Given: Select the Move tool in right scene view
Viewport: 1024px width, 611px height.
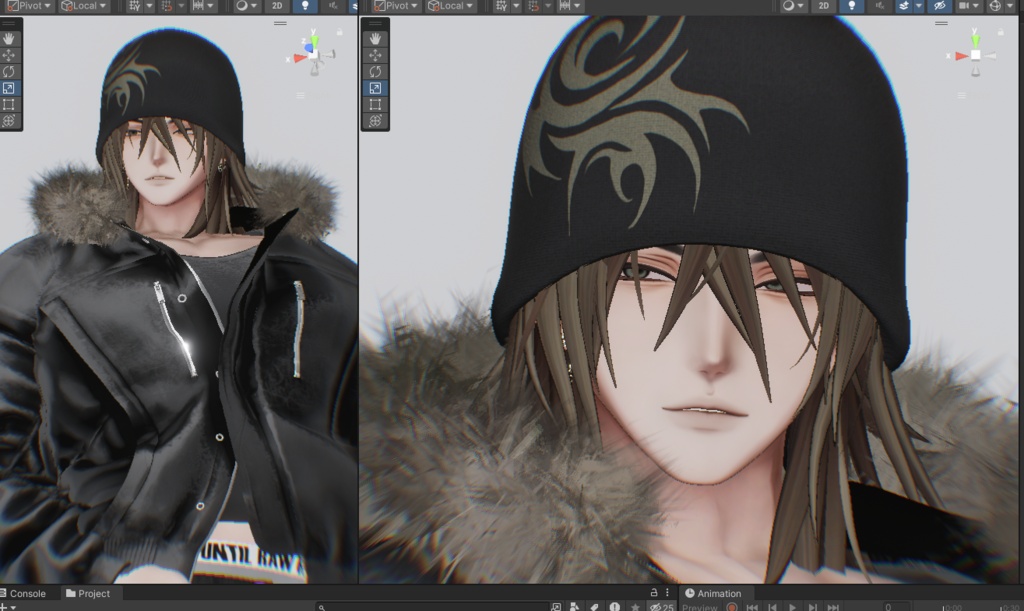Looking at the screenshot, I should pyautogui.click(x=375, y=55).
